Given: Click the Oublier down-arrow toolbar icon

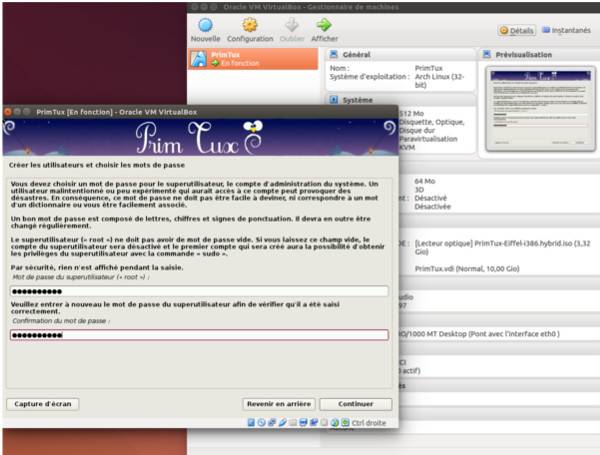Looking at the screenshot, I should 292,25.
